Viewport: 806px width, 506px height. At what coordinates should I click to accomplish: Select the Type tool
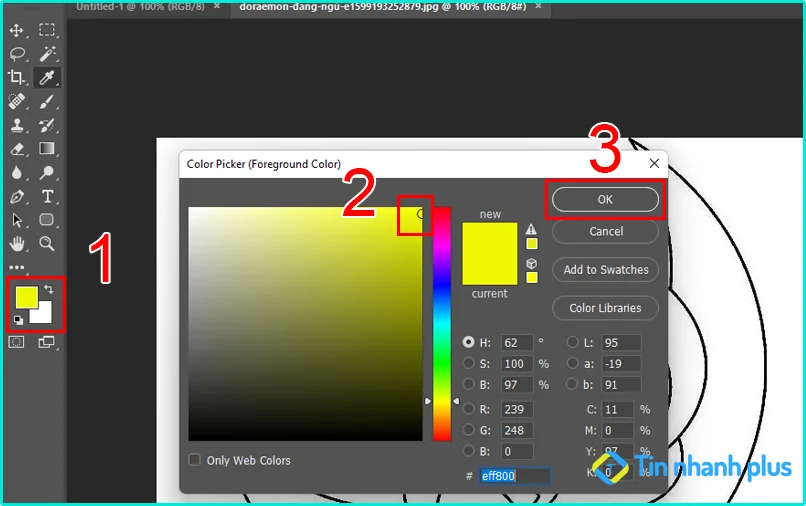pos(47,196)
